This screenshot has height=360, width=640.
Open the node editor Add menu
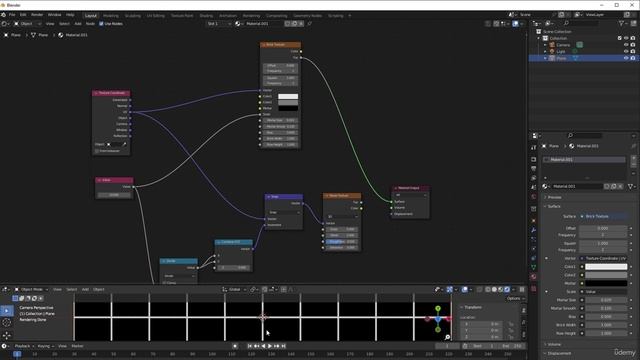(x=78, y=24)
